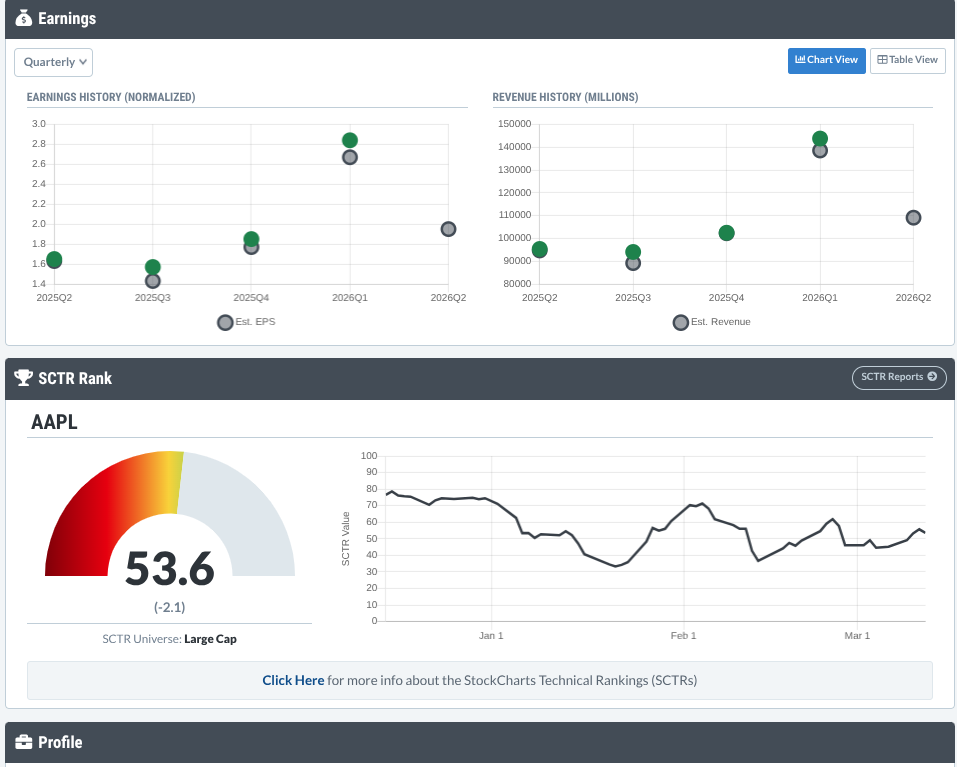The width and height of the screenshot is (957, 767).
Task: Click the SCTR Value axis label
Action: coord(345,539)
